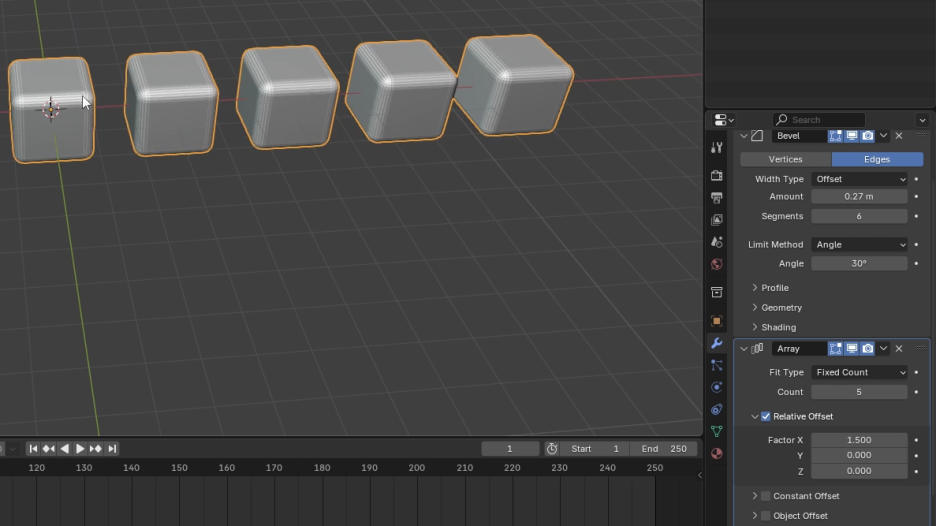
Task: Toggle Bevel modifier edit mode display
Action: (836, 136)
